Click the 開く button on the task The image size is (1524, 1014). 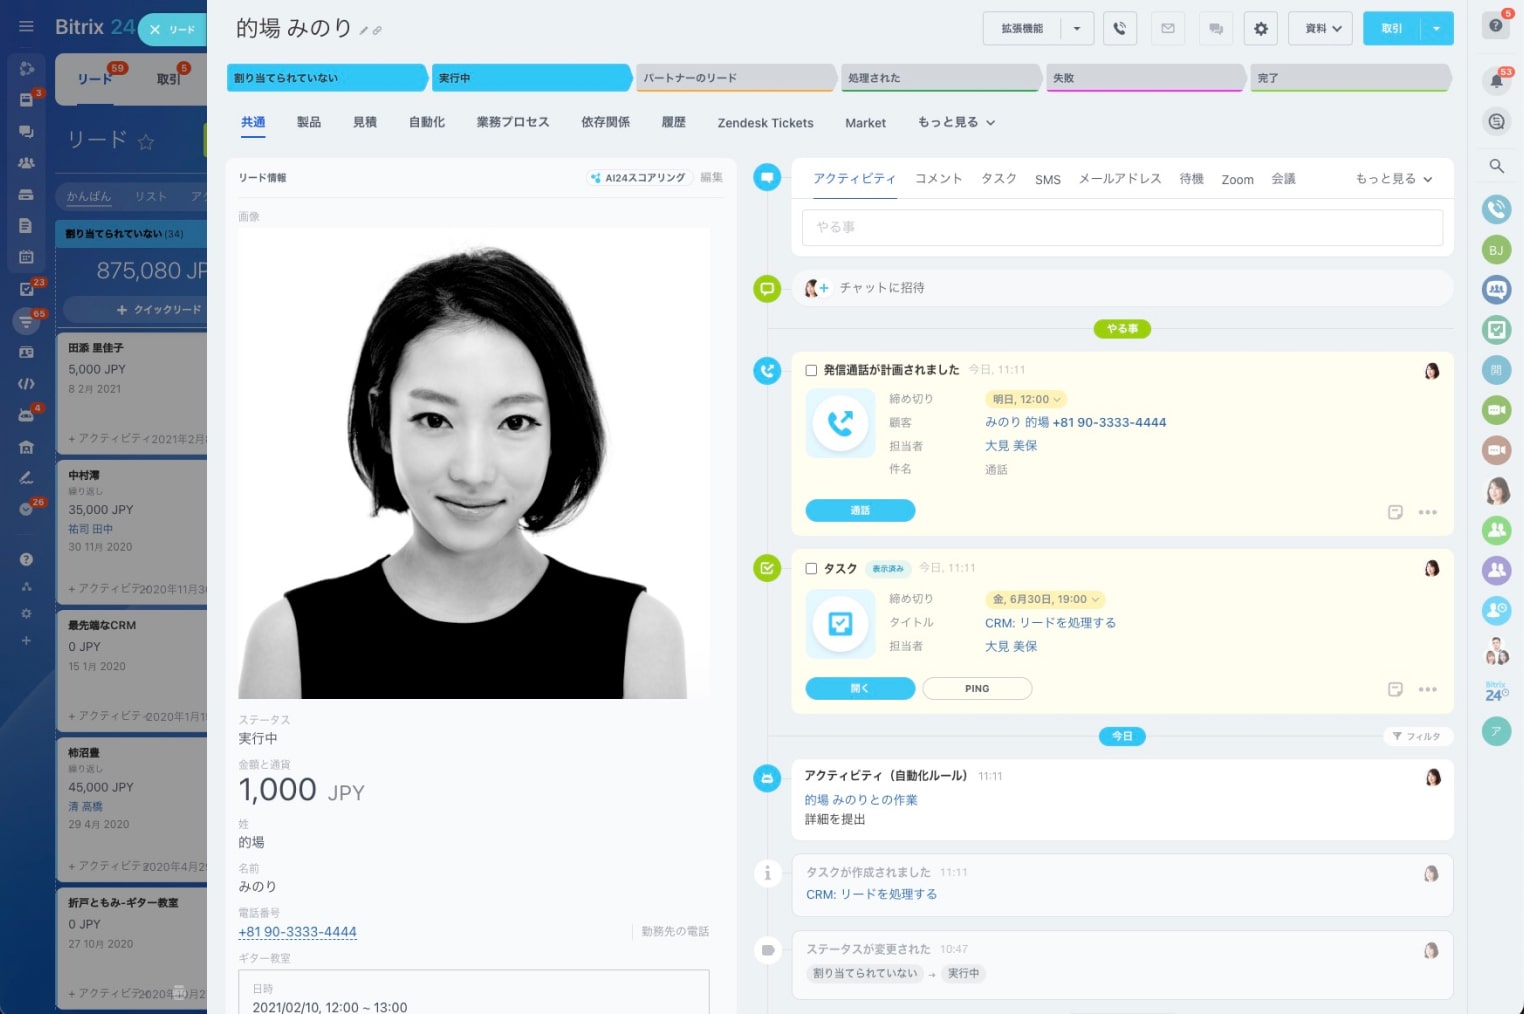(860, 688)
